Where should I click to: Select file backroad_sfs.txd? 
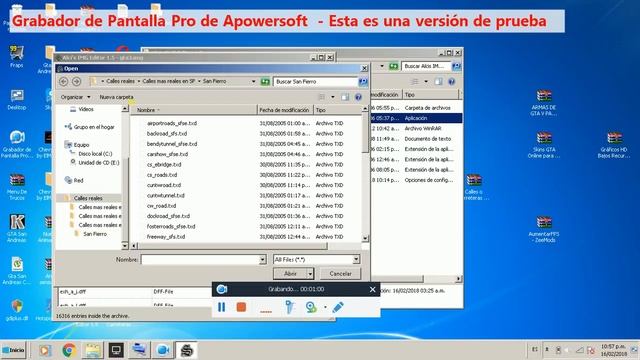tap(167, 133)
